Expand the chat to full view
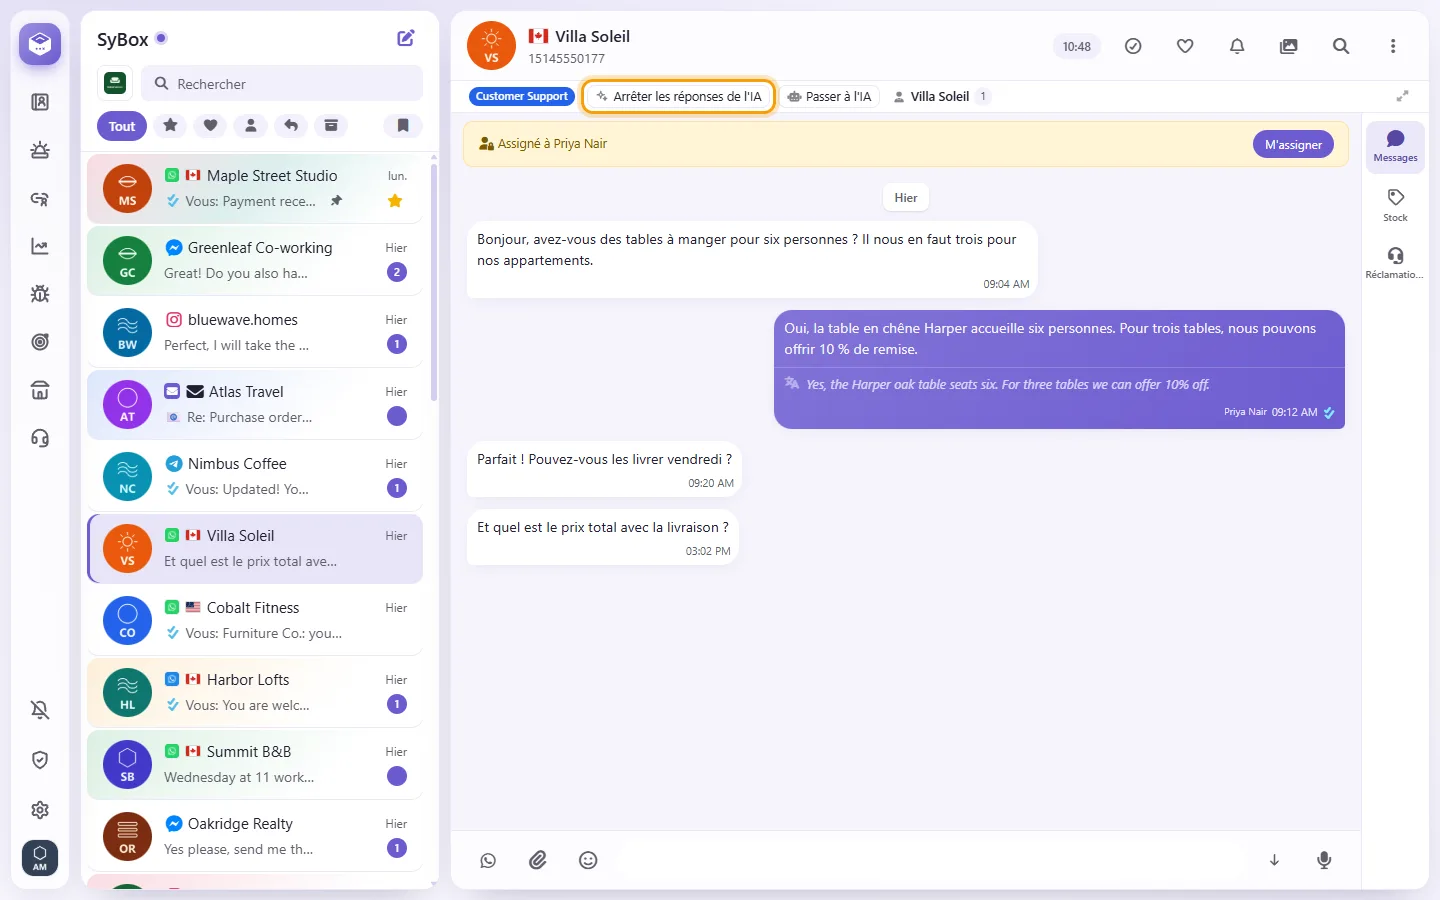Image resolution: width=1440 pixels, height=900 pixels. click(x=1402, y=96)
